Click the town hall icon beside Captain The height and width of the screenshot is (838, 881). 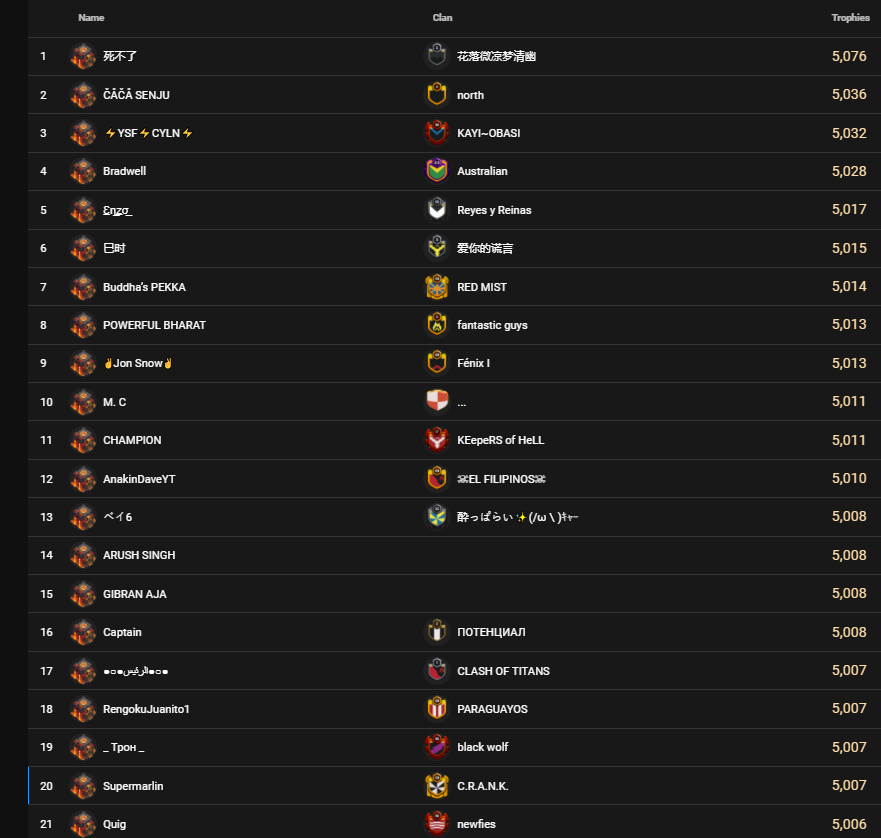click(83, 632)
